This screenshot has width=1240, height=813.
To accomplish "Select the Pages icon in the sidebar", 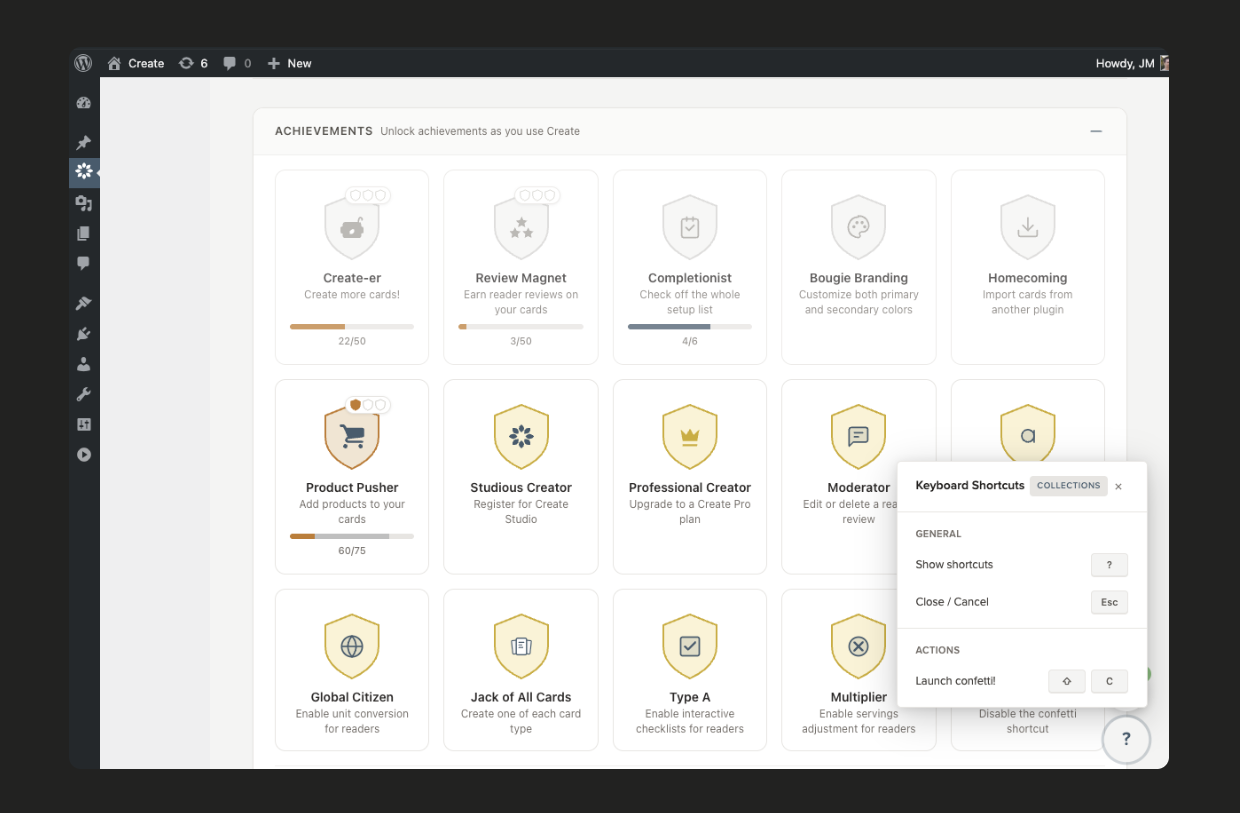I will [x=84, y=232].
